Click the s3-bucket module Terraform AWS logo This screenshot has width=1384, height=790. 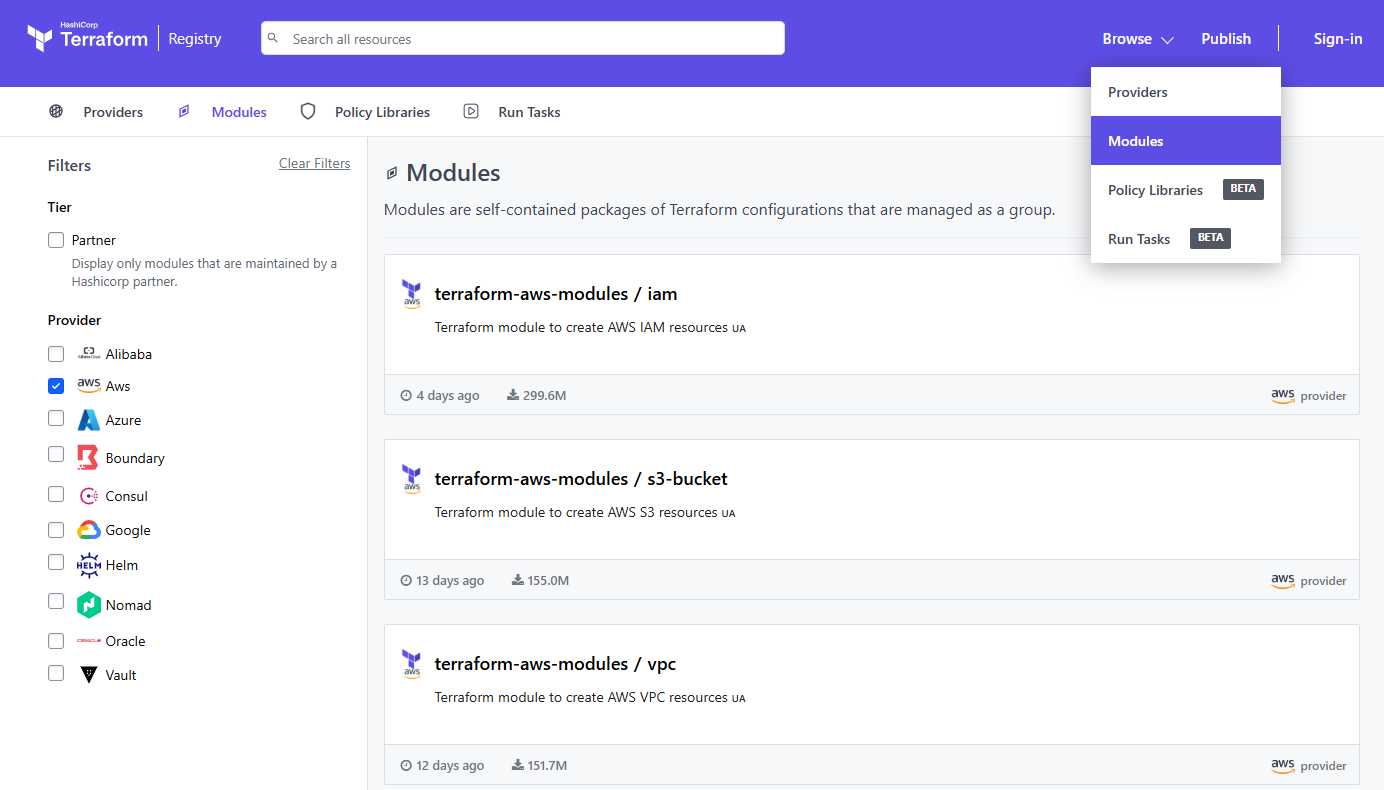(411, 480)
